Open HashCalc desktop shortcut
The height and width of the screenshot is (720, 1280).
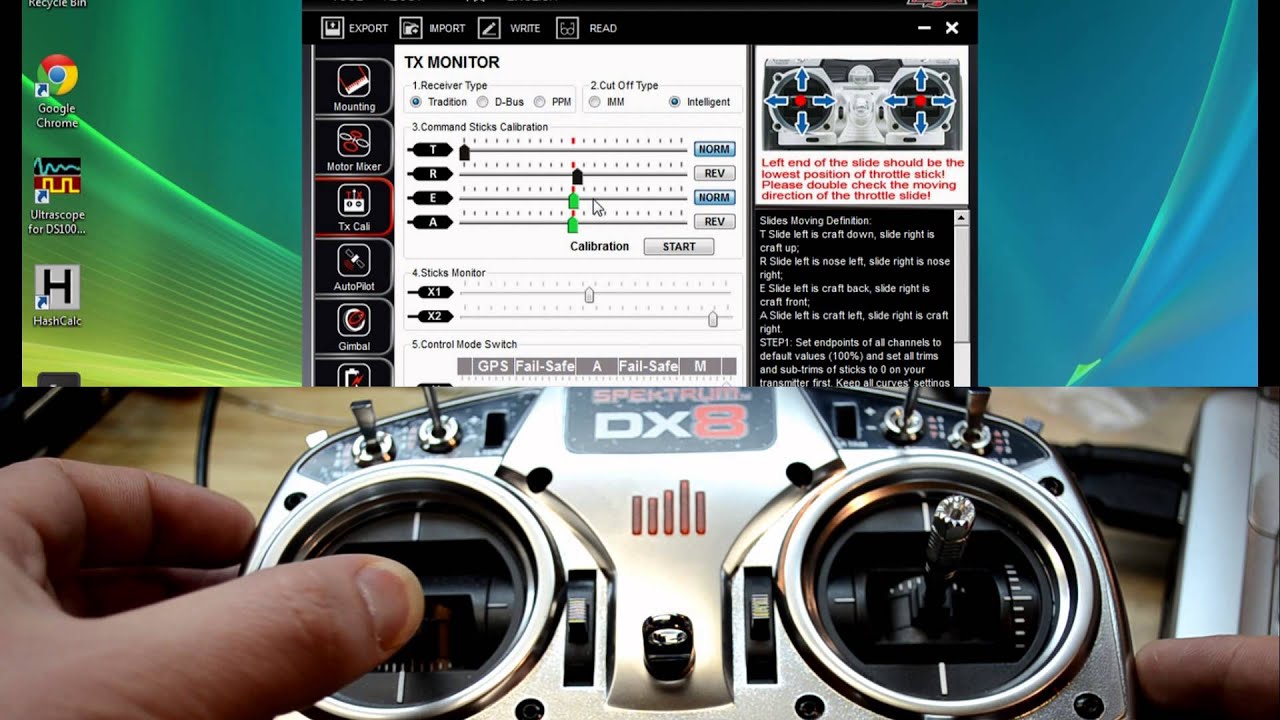pos(57,296)
